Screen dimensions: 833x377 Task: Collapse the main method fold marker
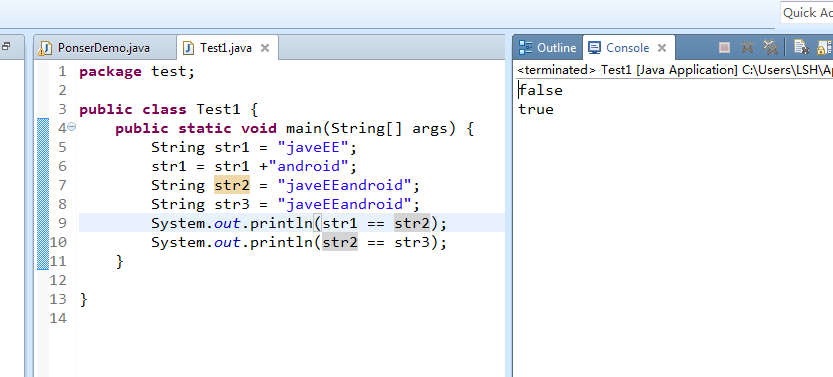(72, 127)
